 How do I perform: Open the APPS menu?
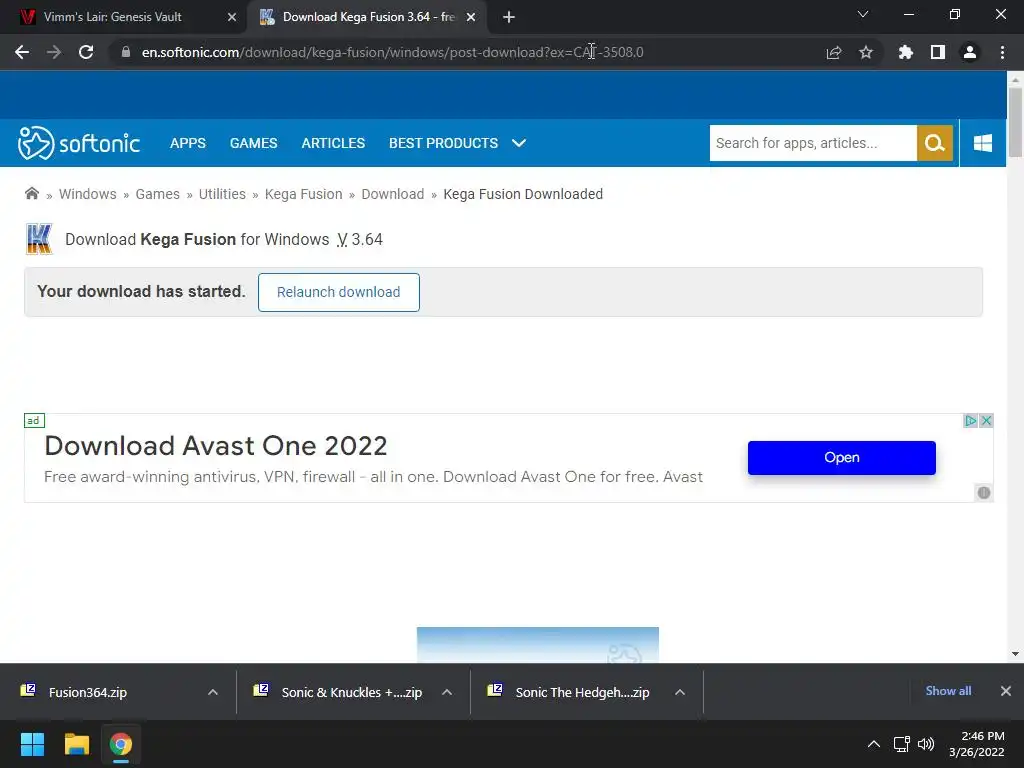click(187, 143)
